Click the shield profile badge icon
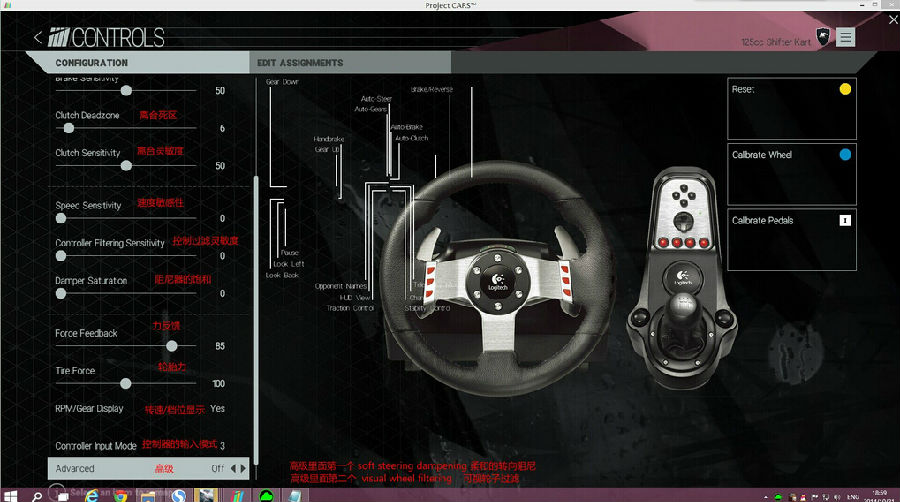The width and height of the screenshot is (900, 502). pos(823,37)
